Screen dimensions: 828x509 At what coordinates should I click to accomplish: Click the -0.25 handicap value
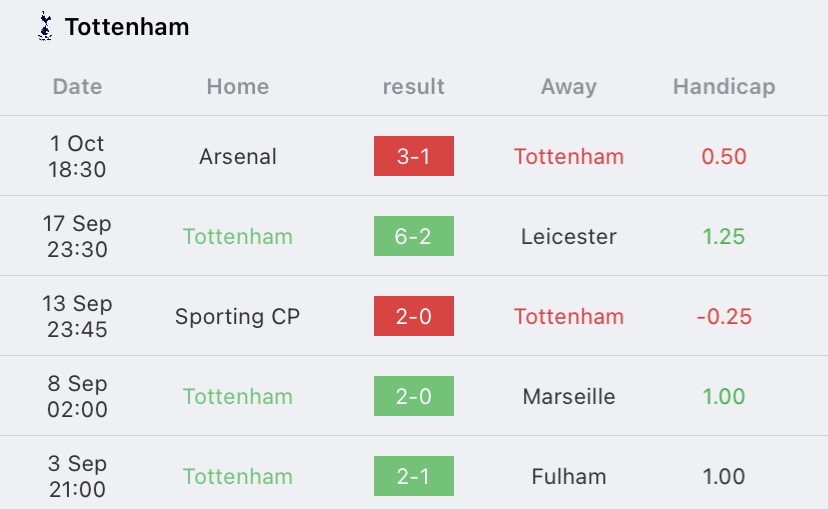724,316
